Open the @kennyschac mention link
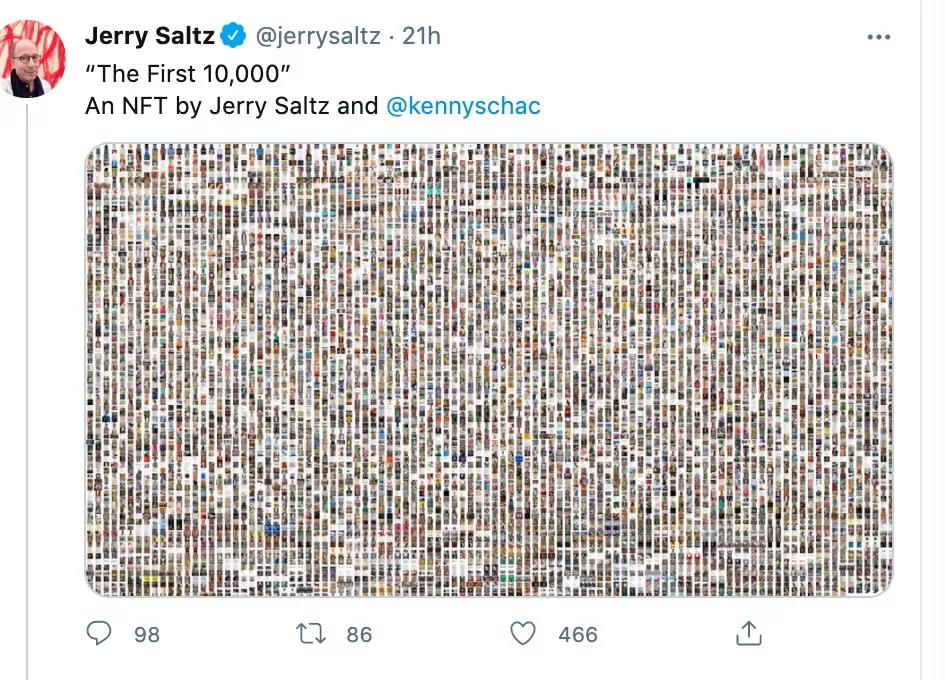This screenshot has width=946, height=680. coord(462,106)
